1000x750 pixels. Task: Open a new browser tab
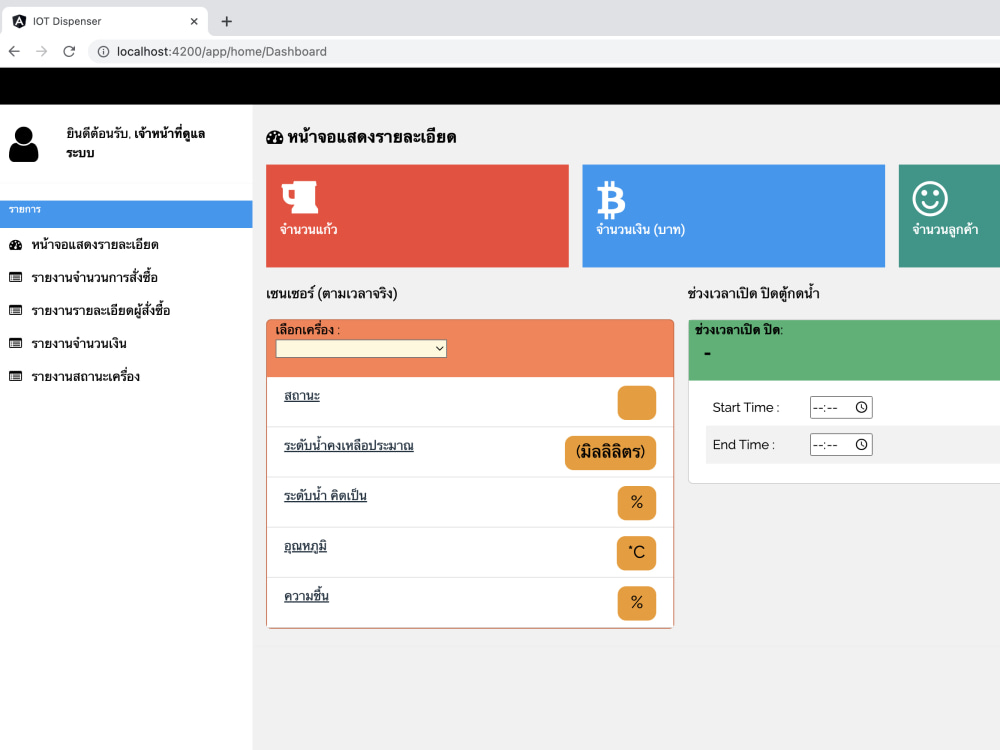pyautogui.click(x=226, y=22)
